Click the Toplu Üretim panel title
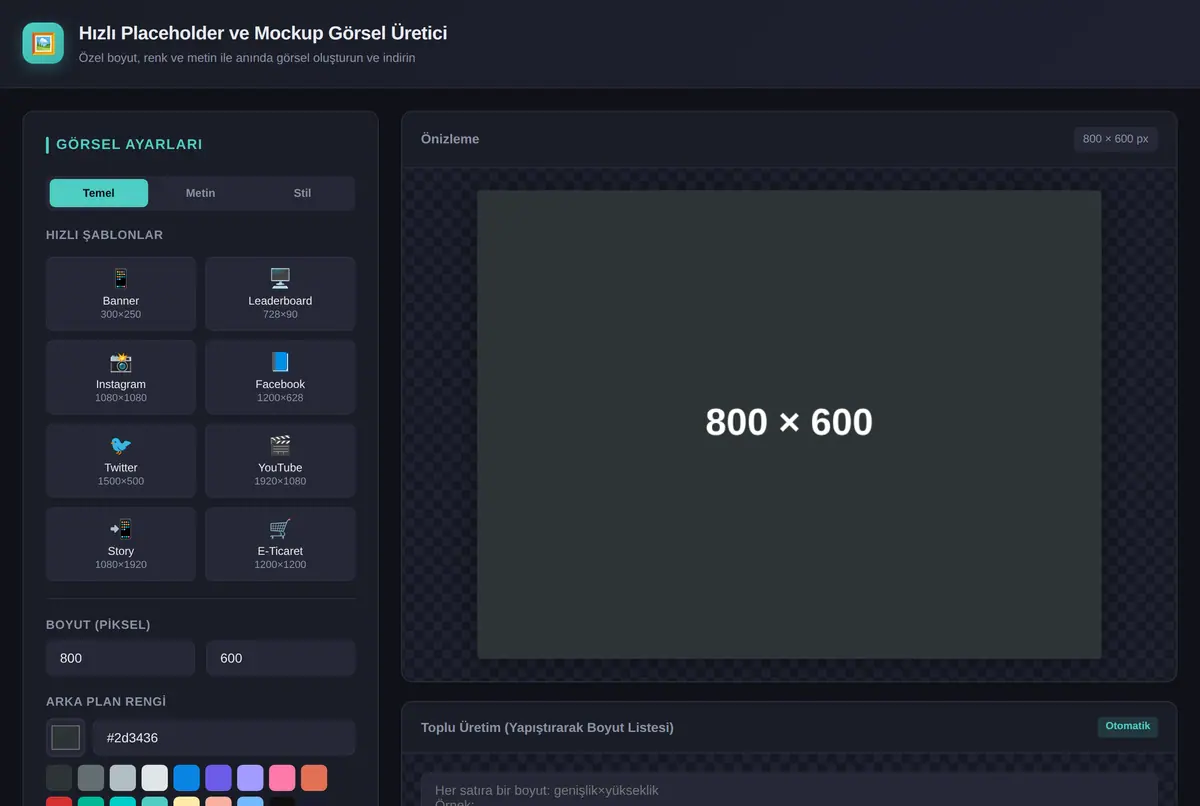This screenshot has width=1200, height=806. coord(547,727)
